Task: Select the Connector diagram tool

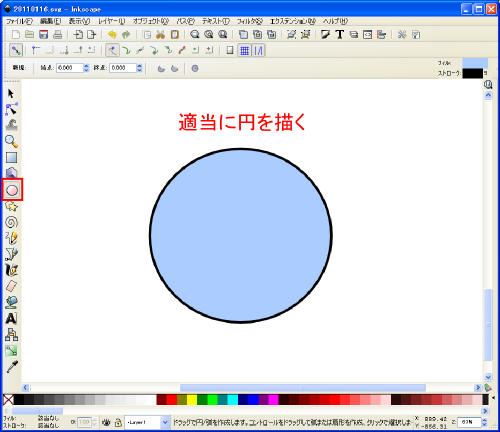Action: coord(11,334)
